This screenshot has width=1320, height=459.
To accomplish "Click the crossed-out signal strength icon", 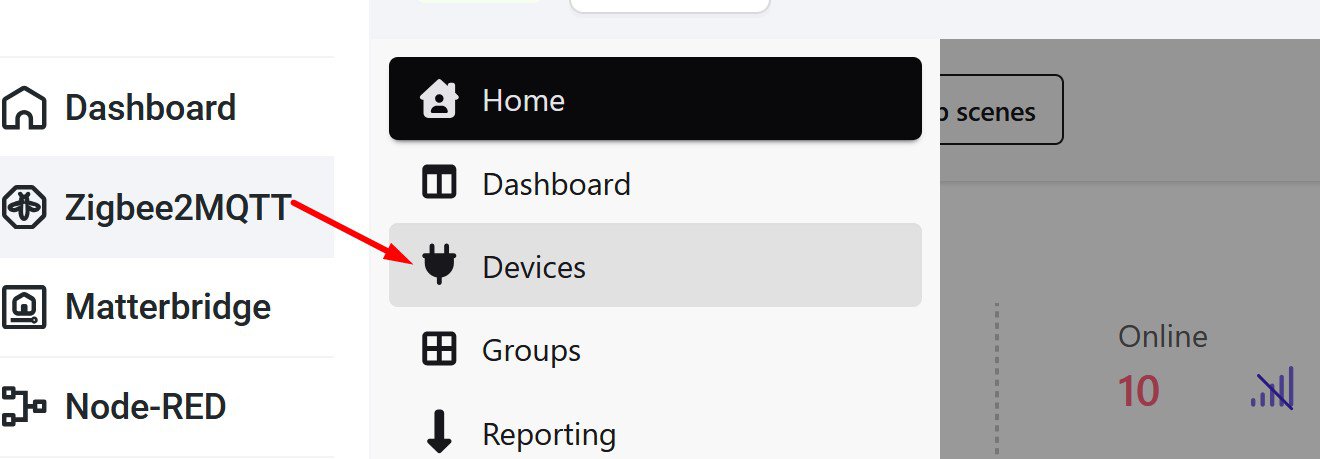I will [x=1273, y=388].
